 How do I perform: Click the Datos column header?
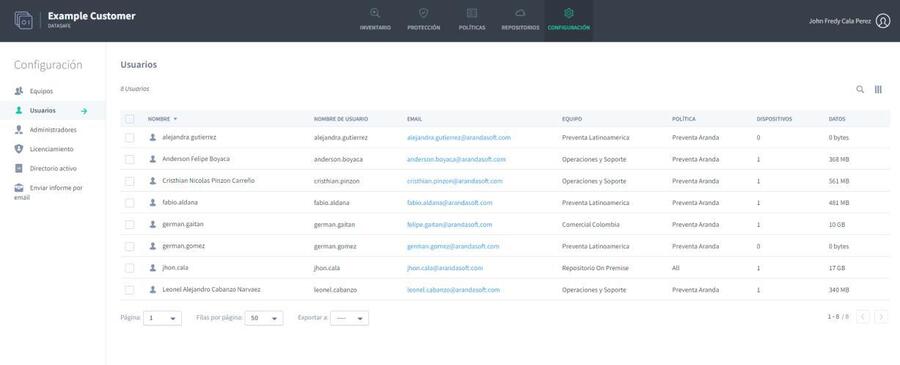click(x=837, y=119)
